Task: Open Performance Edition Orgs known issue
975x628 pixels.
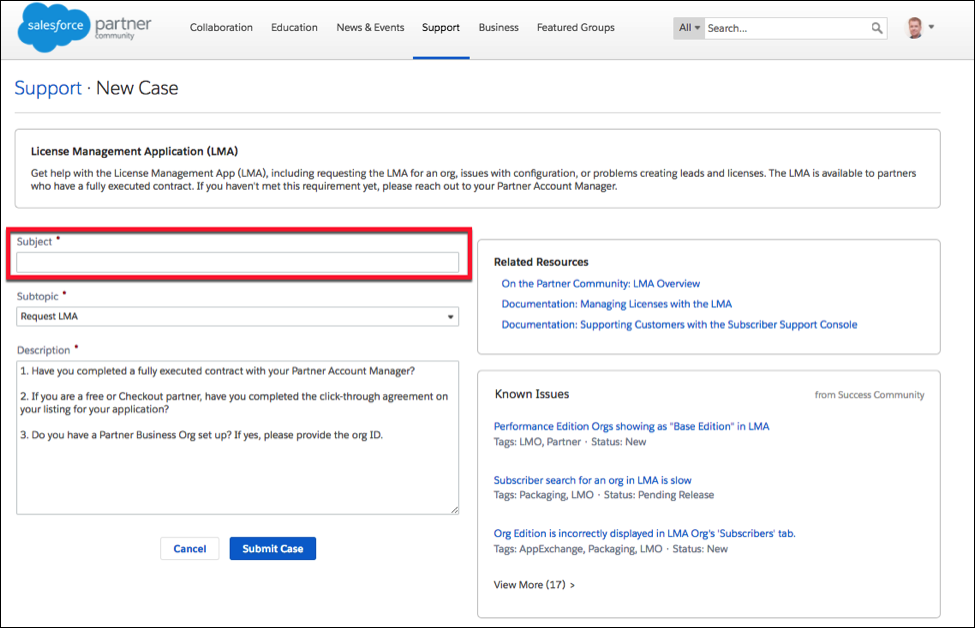Action: click(x=631, y=427)
